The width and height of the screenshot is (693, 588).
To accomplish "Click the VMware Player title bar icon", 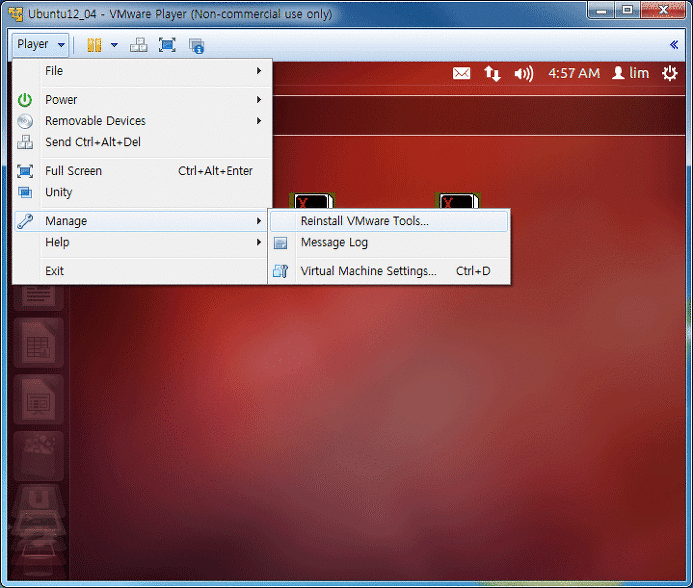I will click(15, 14).
